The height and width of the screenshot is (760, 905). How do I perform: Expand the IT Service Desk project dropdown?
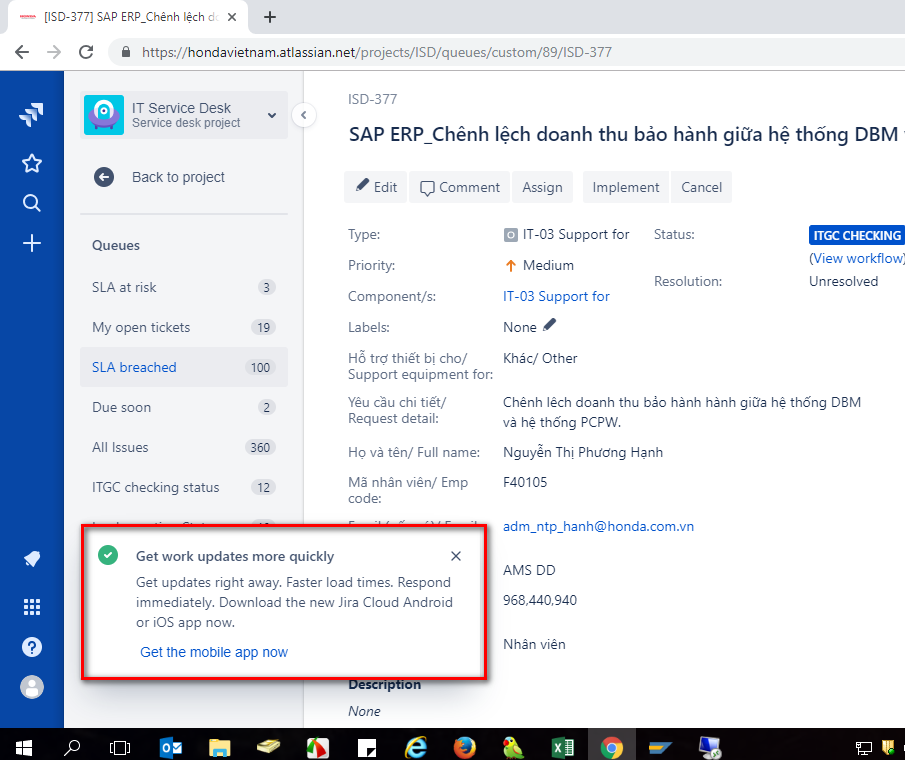pos(272,115)
